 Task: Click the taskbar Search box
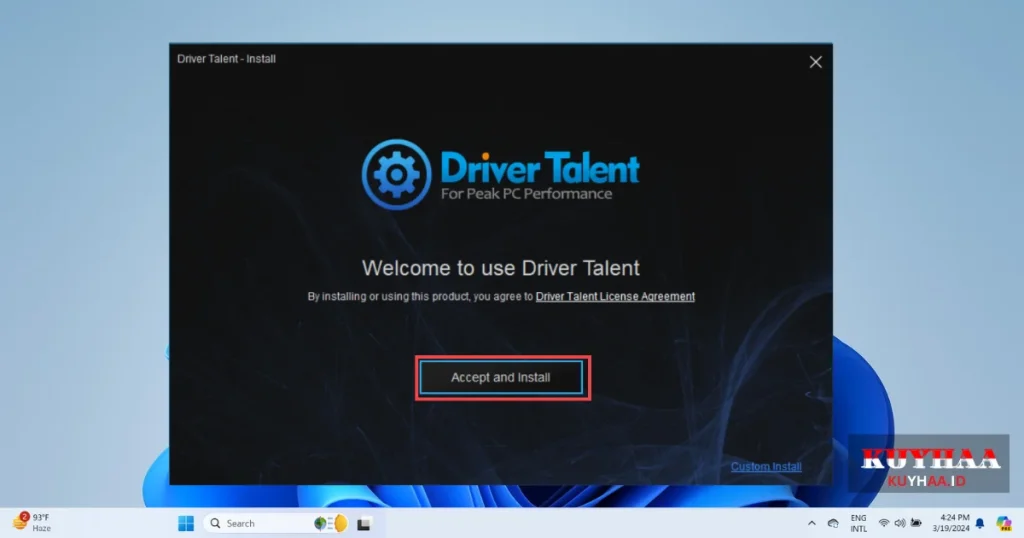[x=279, y=524]
